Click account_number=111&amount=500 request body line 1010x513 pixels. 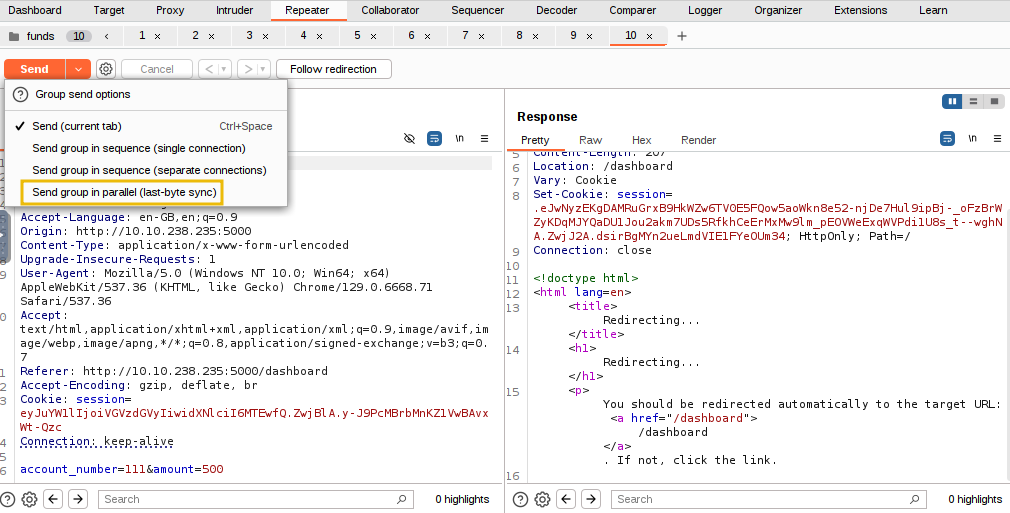click(x=122, y=469)
